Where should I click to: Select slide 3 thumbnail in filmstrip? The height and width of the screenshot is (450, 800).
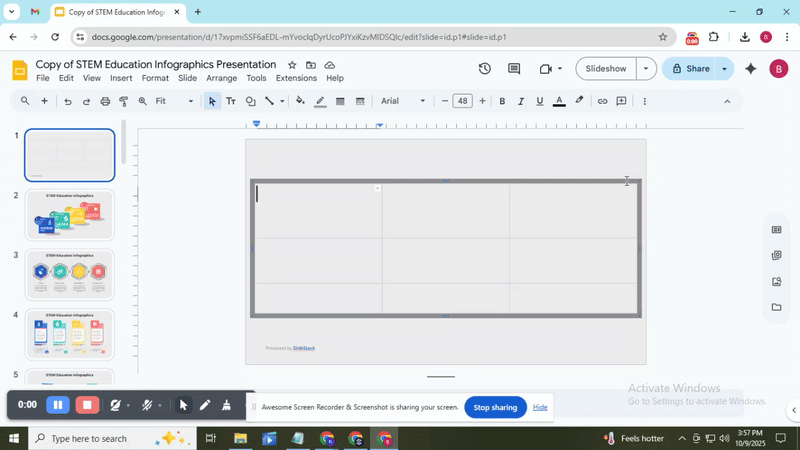pyautogui.click(x=69, y=275)
